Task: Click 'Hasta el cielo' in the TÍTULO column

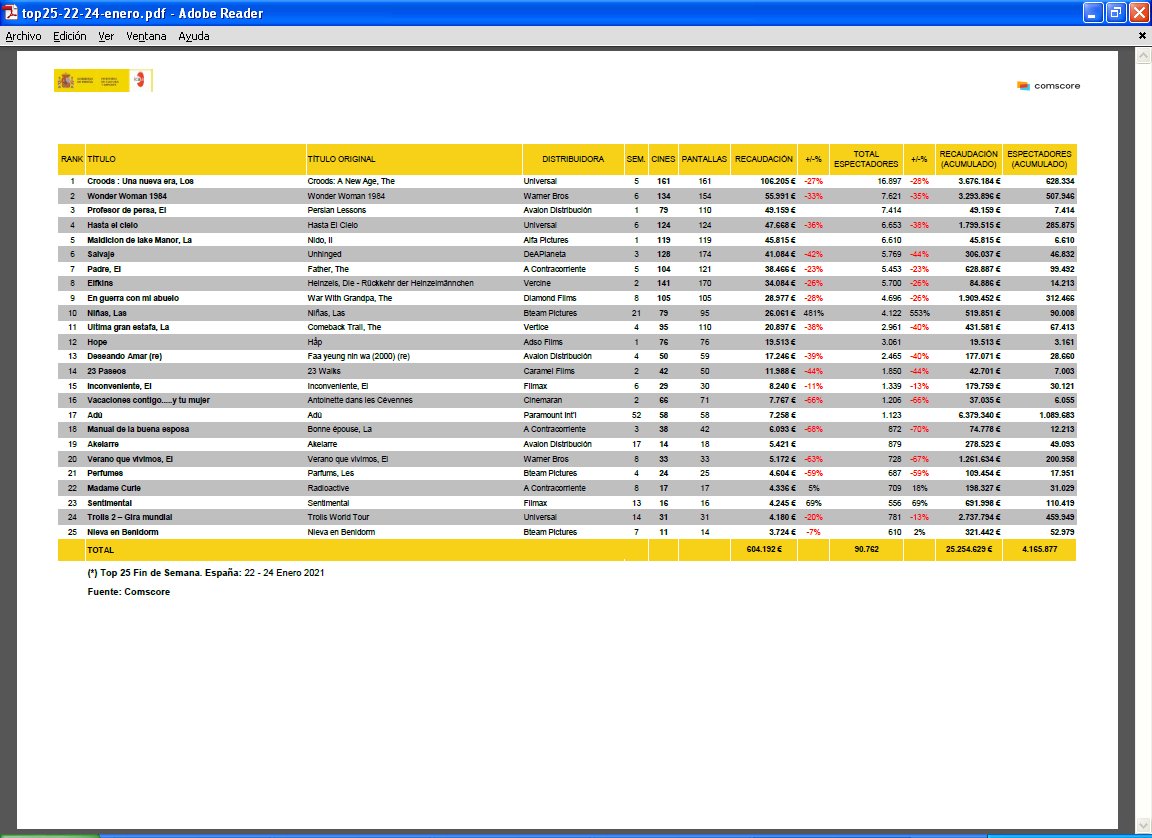Action: 112,225
